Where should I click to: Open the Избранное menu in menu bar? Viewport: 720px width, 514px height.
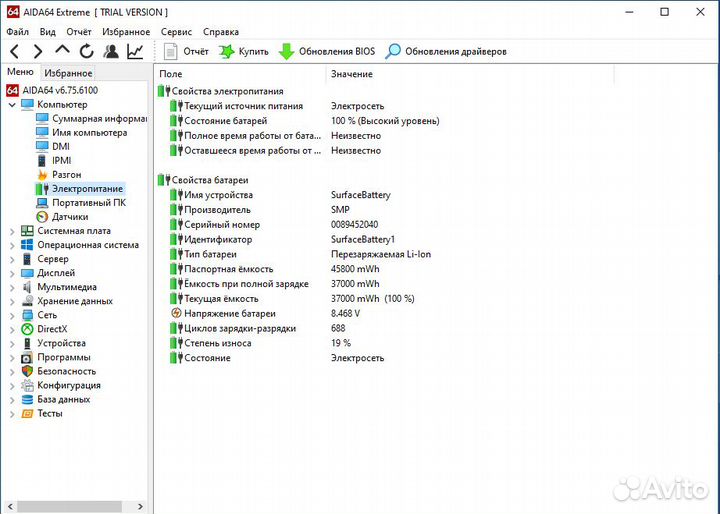126,32
